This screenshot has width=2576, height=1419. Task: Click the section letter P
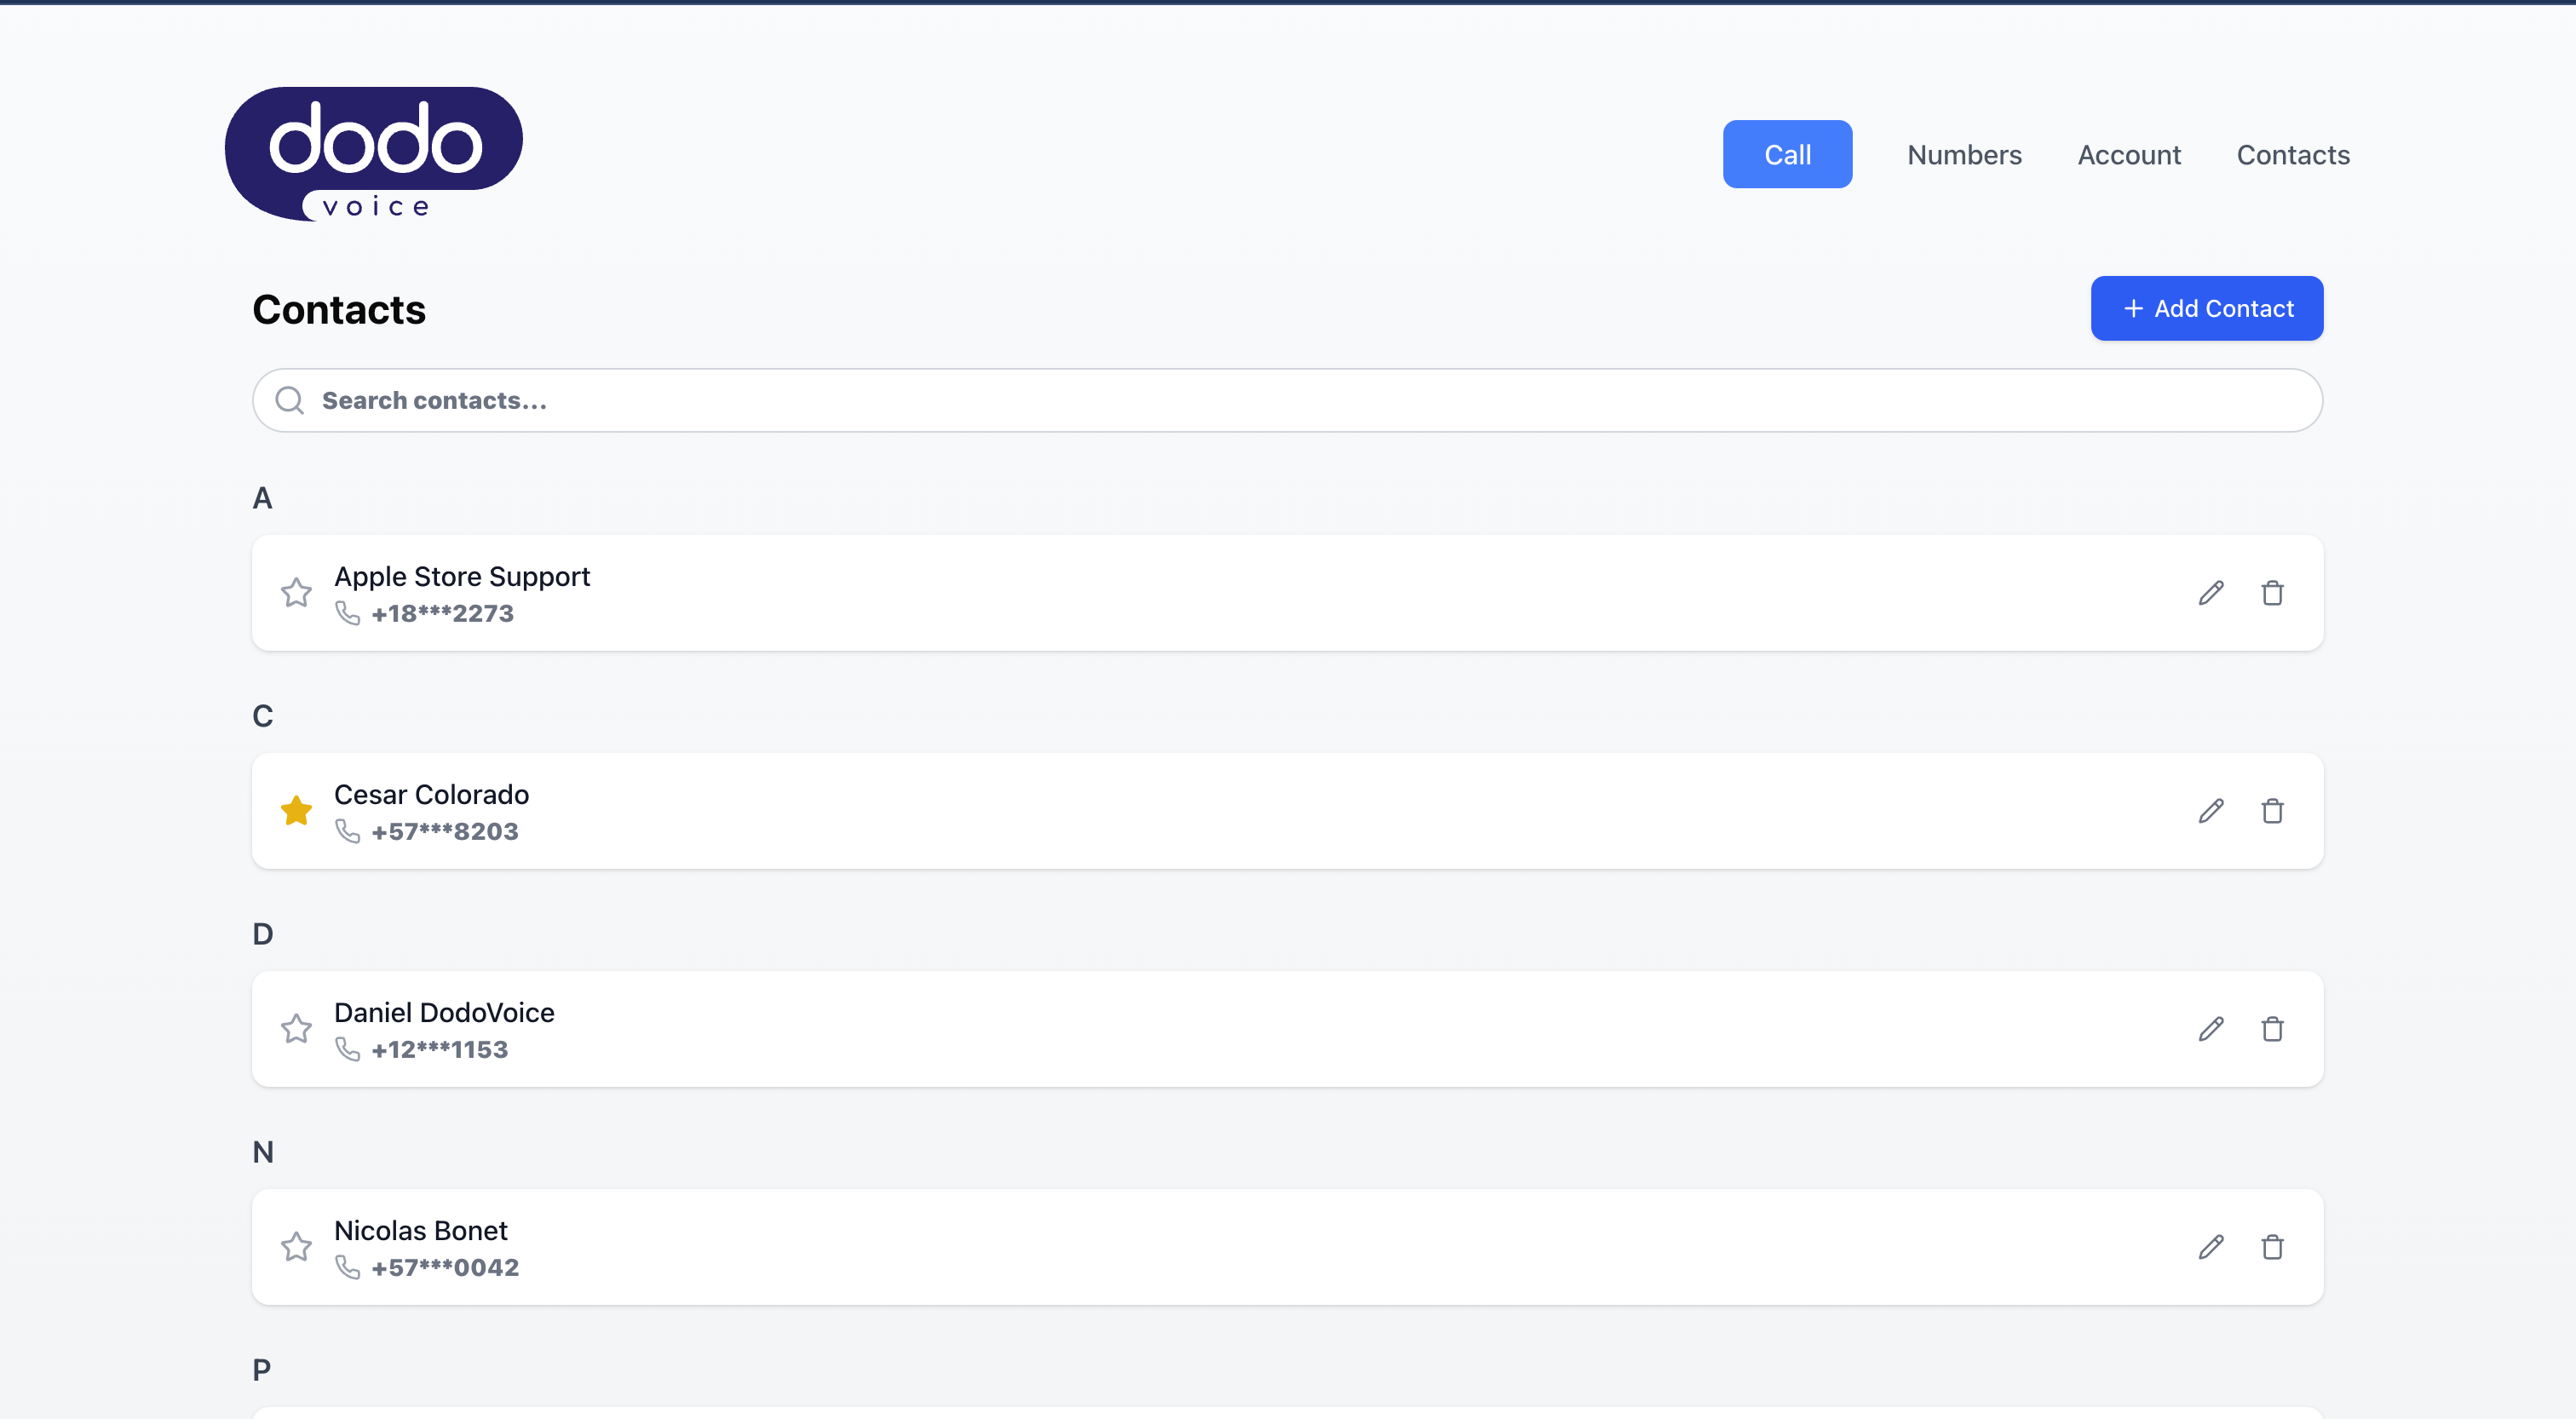[261, 1370]
